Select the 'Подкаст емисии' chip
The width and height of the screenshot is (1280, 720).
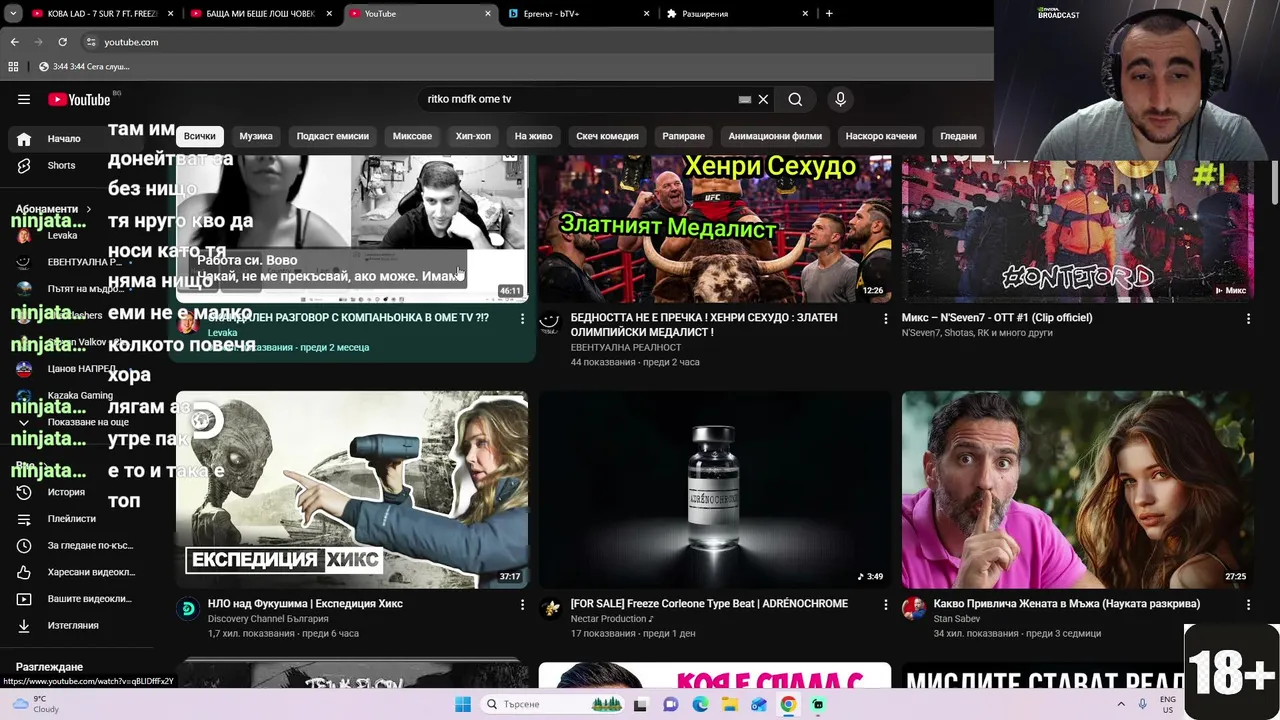[x=333, y=136]
